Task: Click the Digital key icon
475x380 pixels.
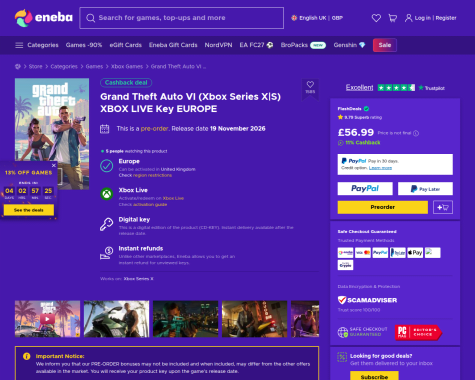Action: (x=107, y=224)
